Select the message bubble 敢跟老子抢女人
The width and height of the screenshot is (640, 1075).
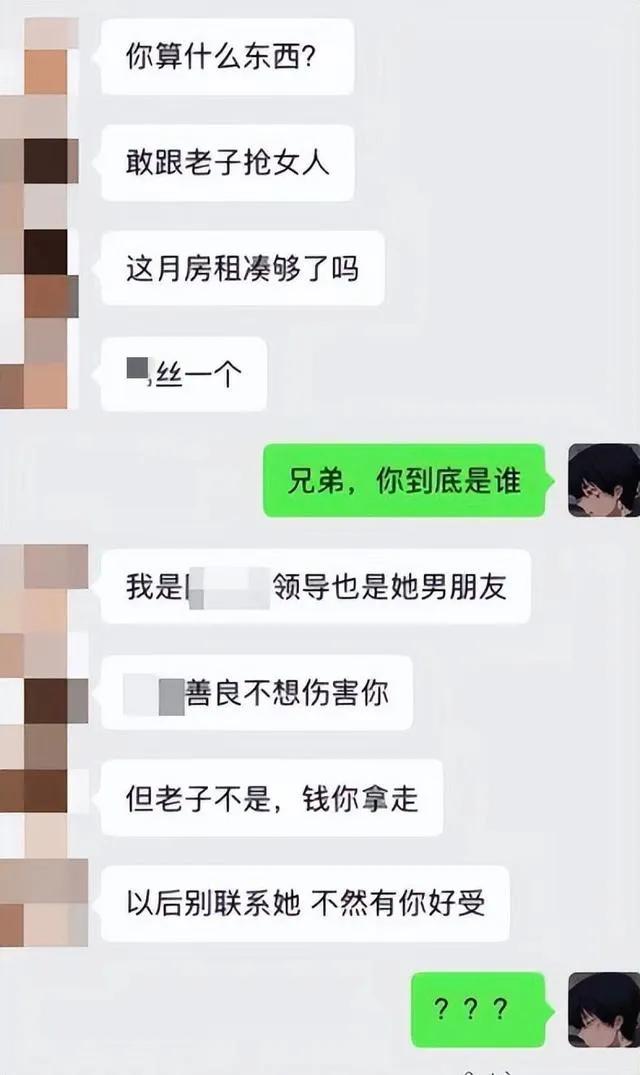pos(227,162)
